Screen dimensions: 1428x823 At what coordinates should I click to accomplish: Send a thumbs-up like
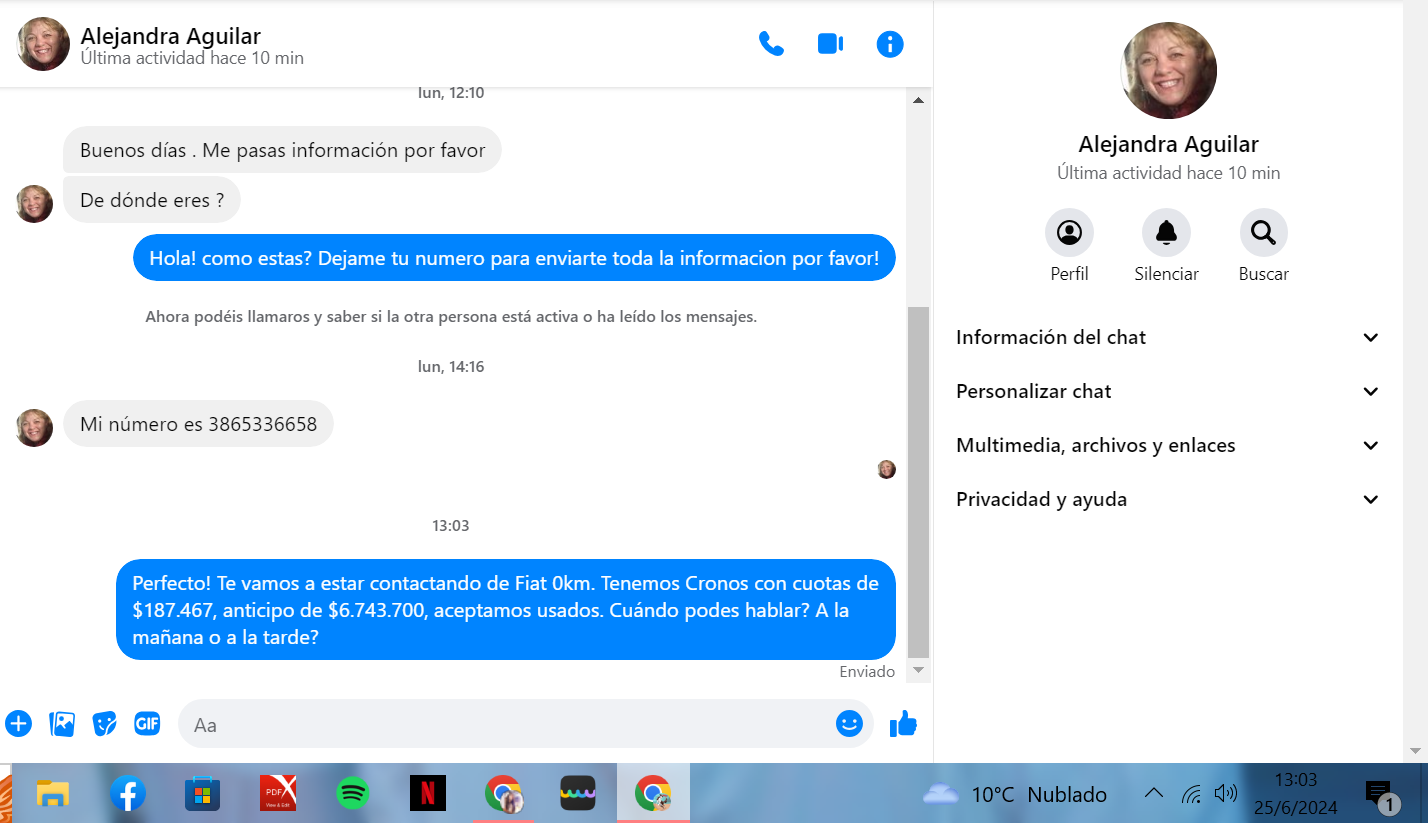[903, 723]
